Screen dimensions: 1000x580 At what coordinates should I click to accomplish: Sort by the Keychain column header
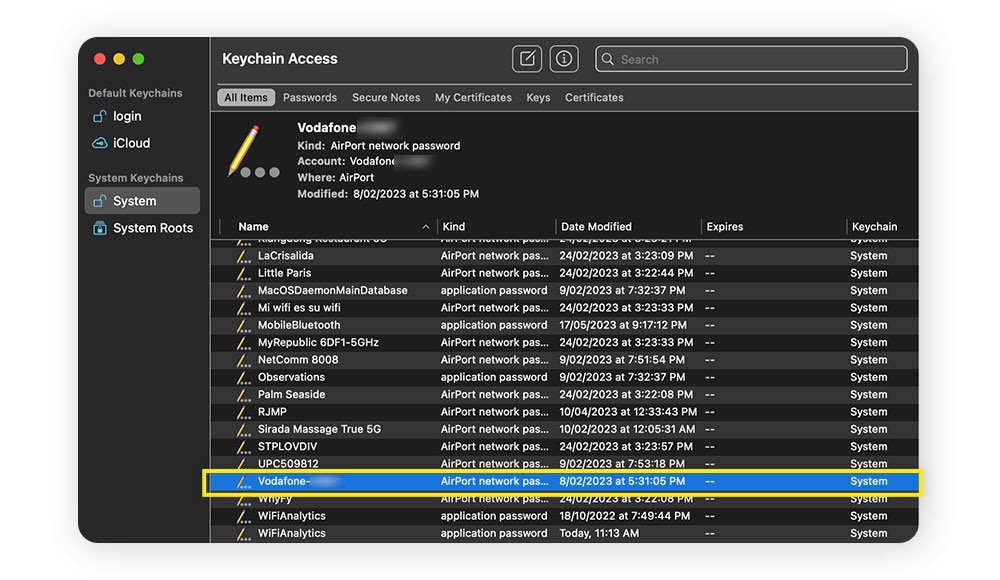click(x=874, y=227)
